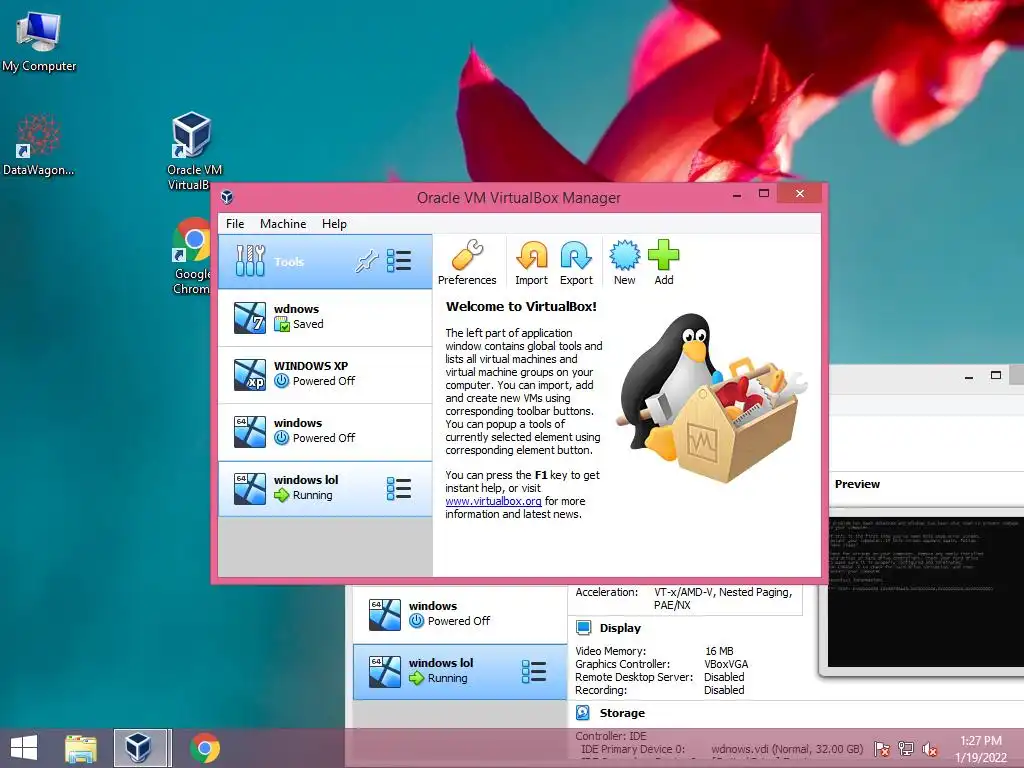Maximize the background VirtualBox window
The height and width of the screenshot is (768, 1024).
996,376
